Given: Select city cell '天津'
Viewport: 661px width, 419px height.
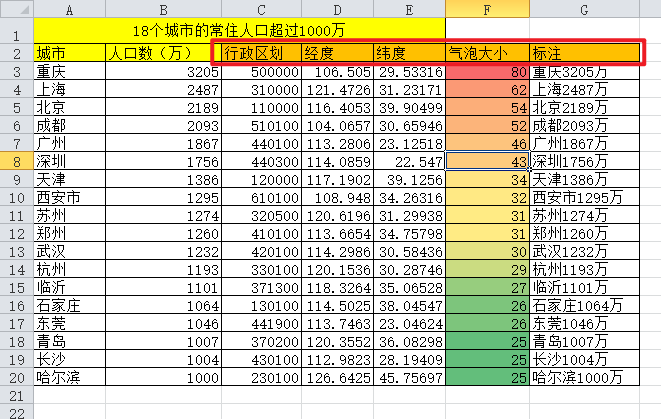Looking at the screenshot, I should (70, 180).
